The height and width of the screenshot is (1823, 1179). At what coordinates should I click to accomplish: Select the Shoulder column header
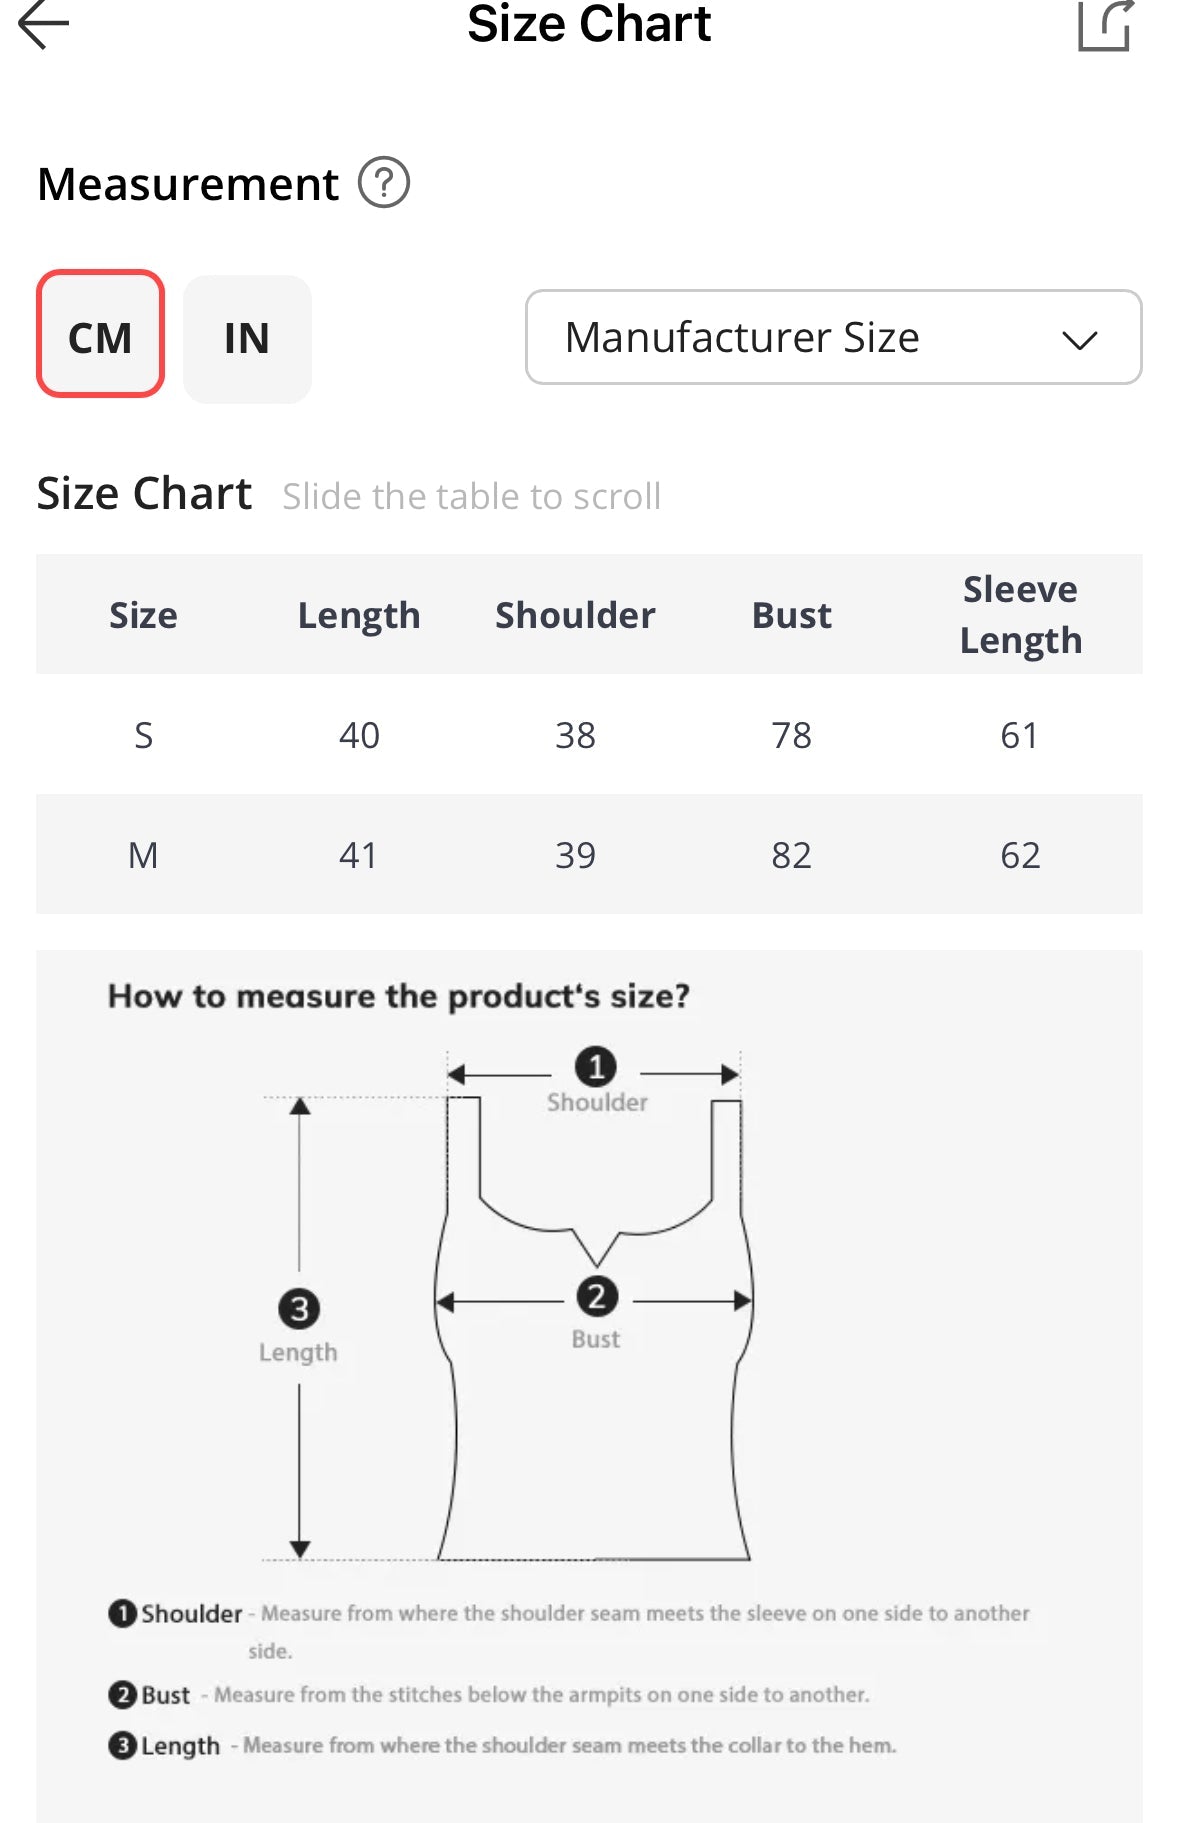click(575, 615)
